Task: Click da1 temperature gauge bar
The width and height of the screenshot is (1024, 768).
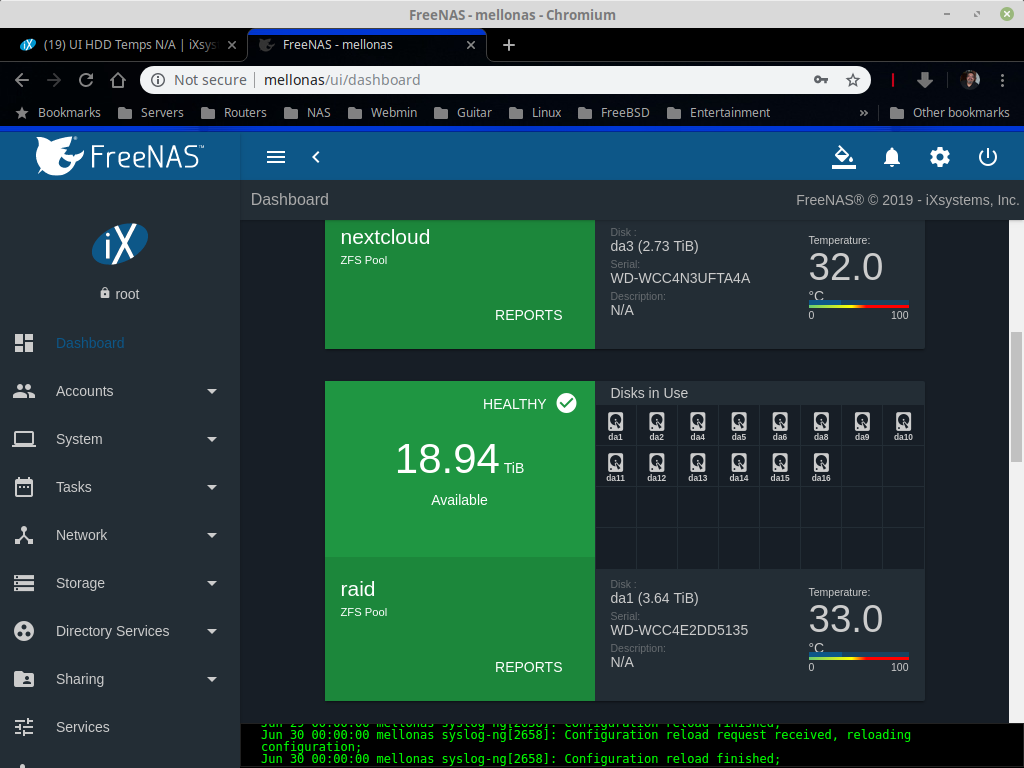Action: pos(859,656)
